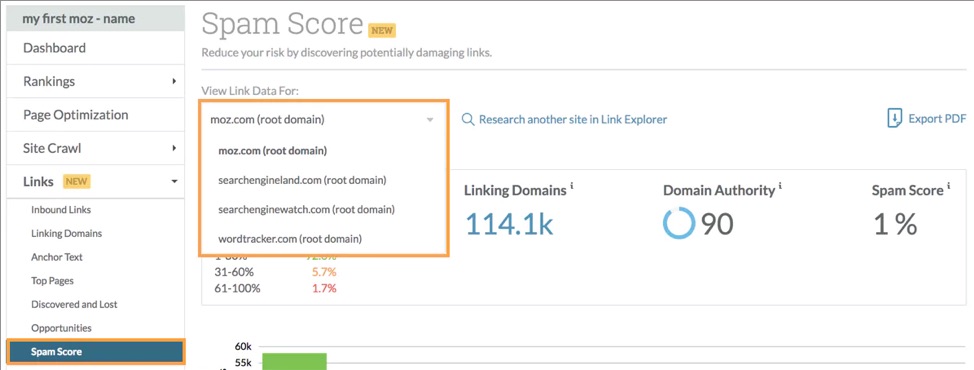The width and height of the screenshot is (974, 370).
Task: Click the Export PDF link
Action: (x=937, y=119)
